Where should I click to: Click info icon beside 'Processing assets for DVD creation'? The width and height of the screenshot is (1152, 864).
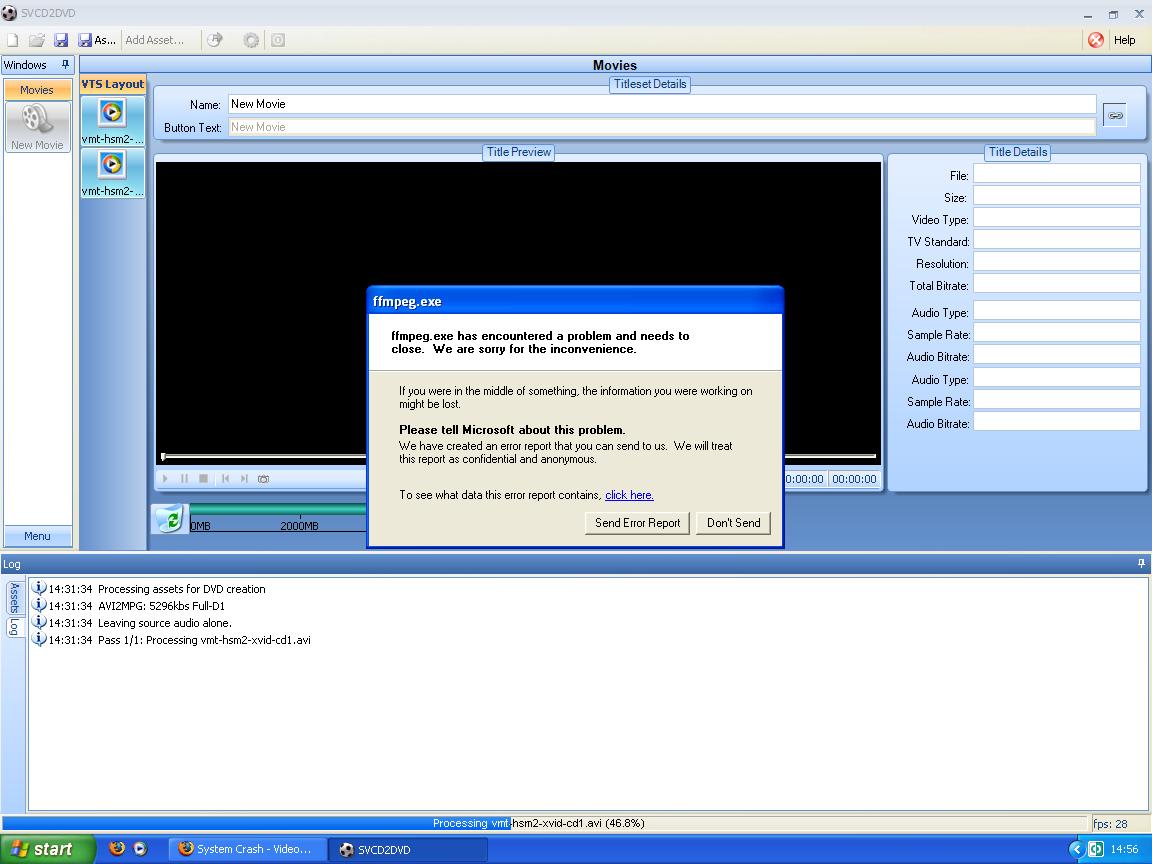coord(39,588)
